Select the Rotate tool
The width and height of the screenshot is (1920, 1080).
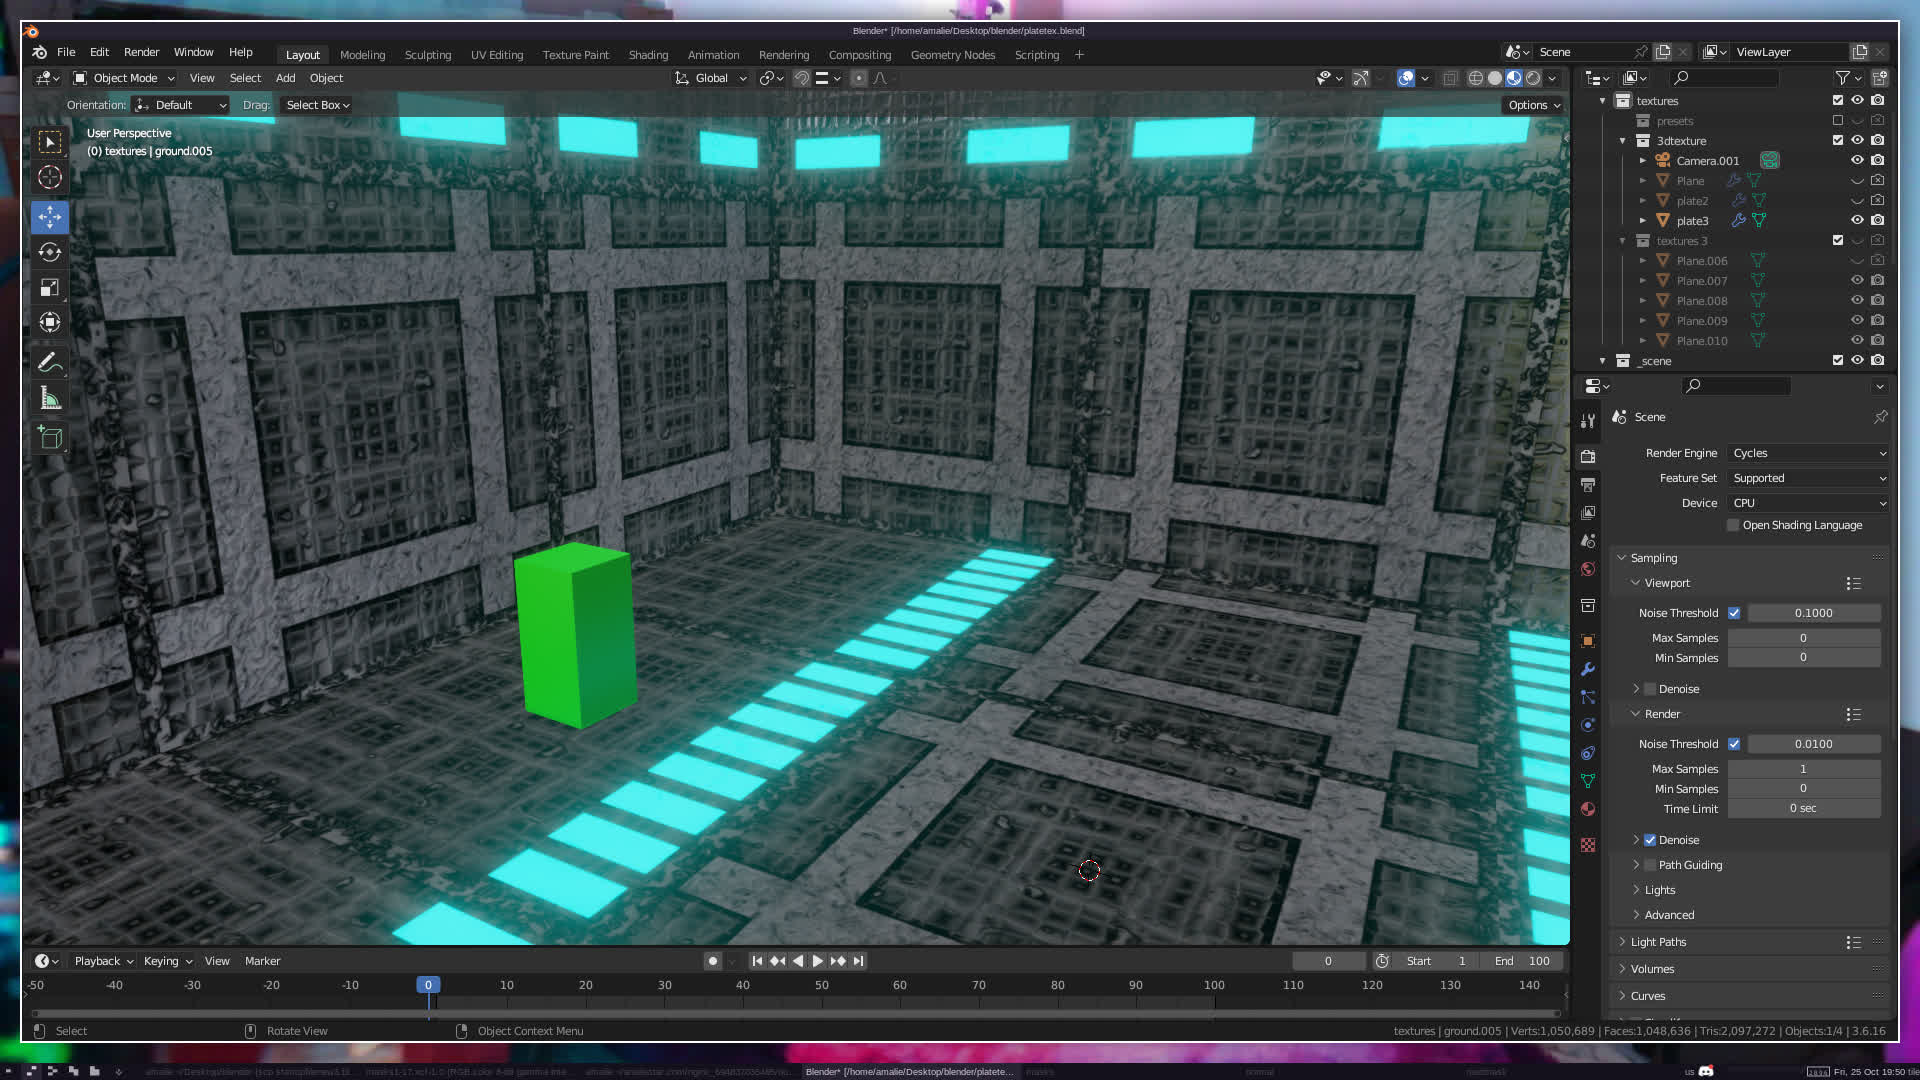pyautogui.click(x=50, y=252)
